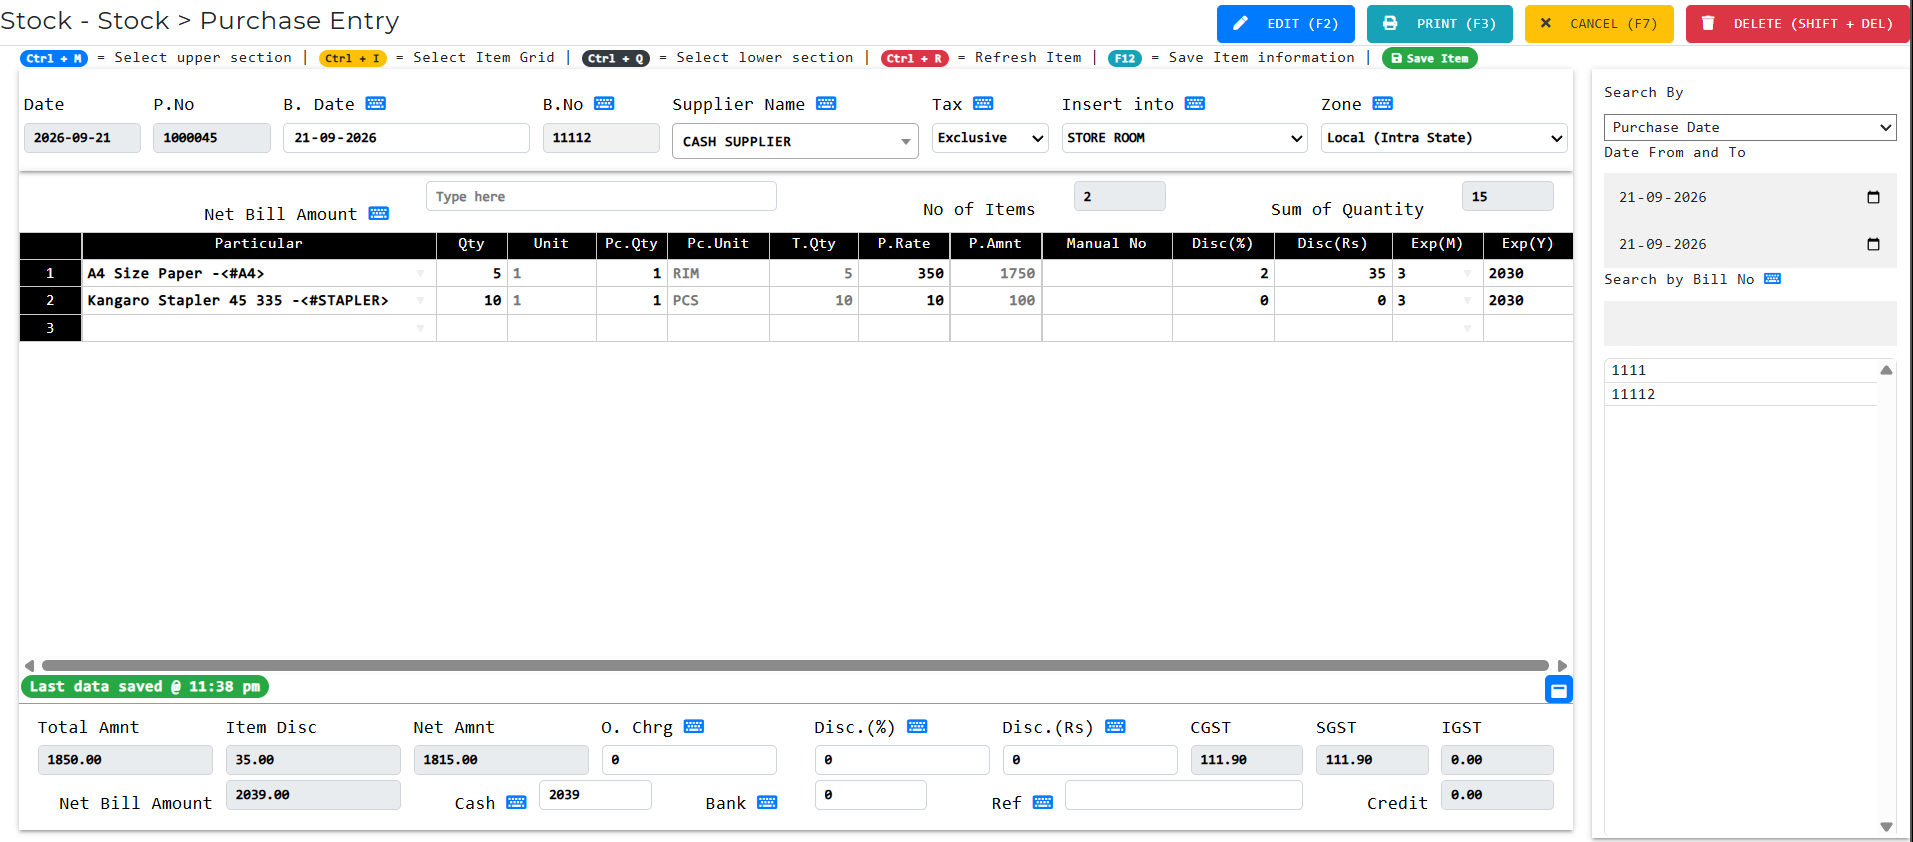This screenshot has height=842, width=1913.
Task: Click the CANCEL (F7) button
Action: click(x=1599, y=24)
